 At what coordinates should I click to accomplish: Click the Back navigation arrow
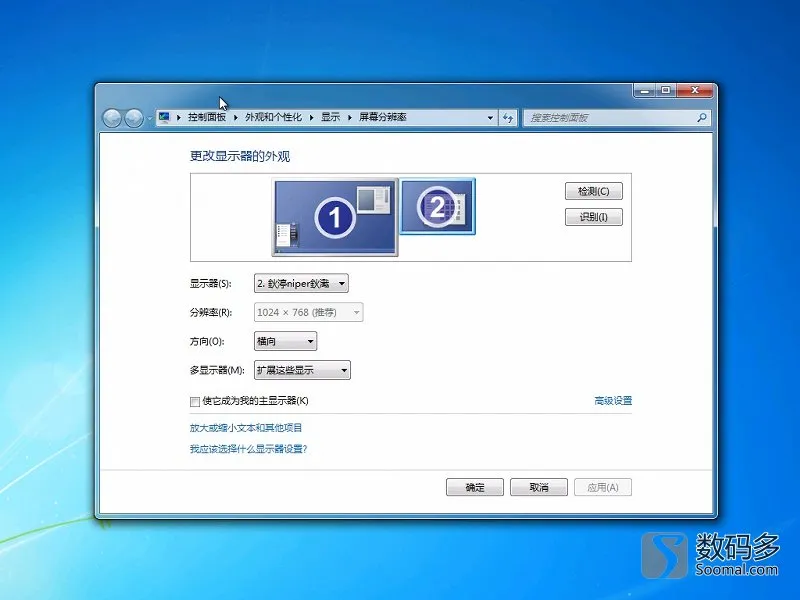[x=112, y=118]
